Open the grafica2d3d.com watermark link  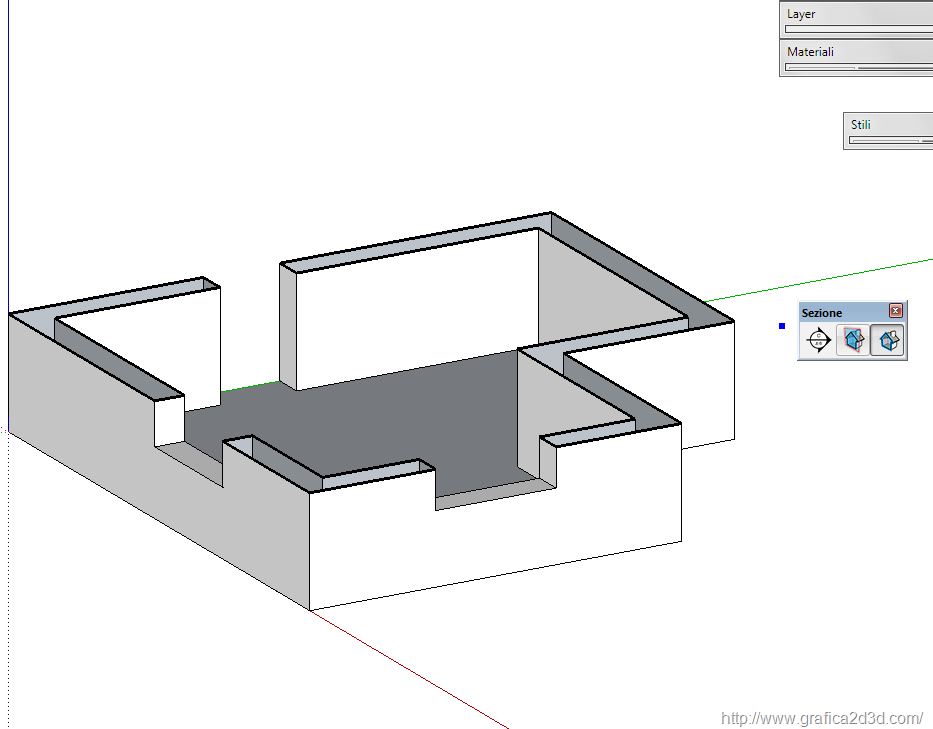click(821, 718)
